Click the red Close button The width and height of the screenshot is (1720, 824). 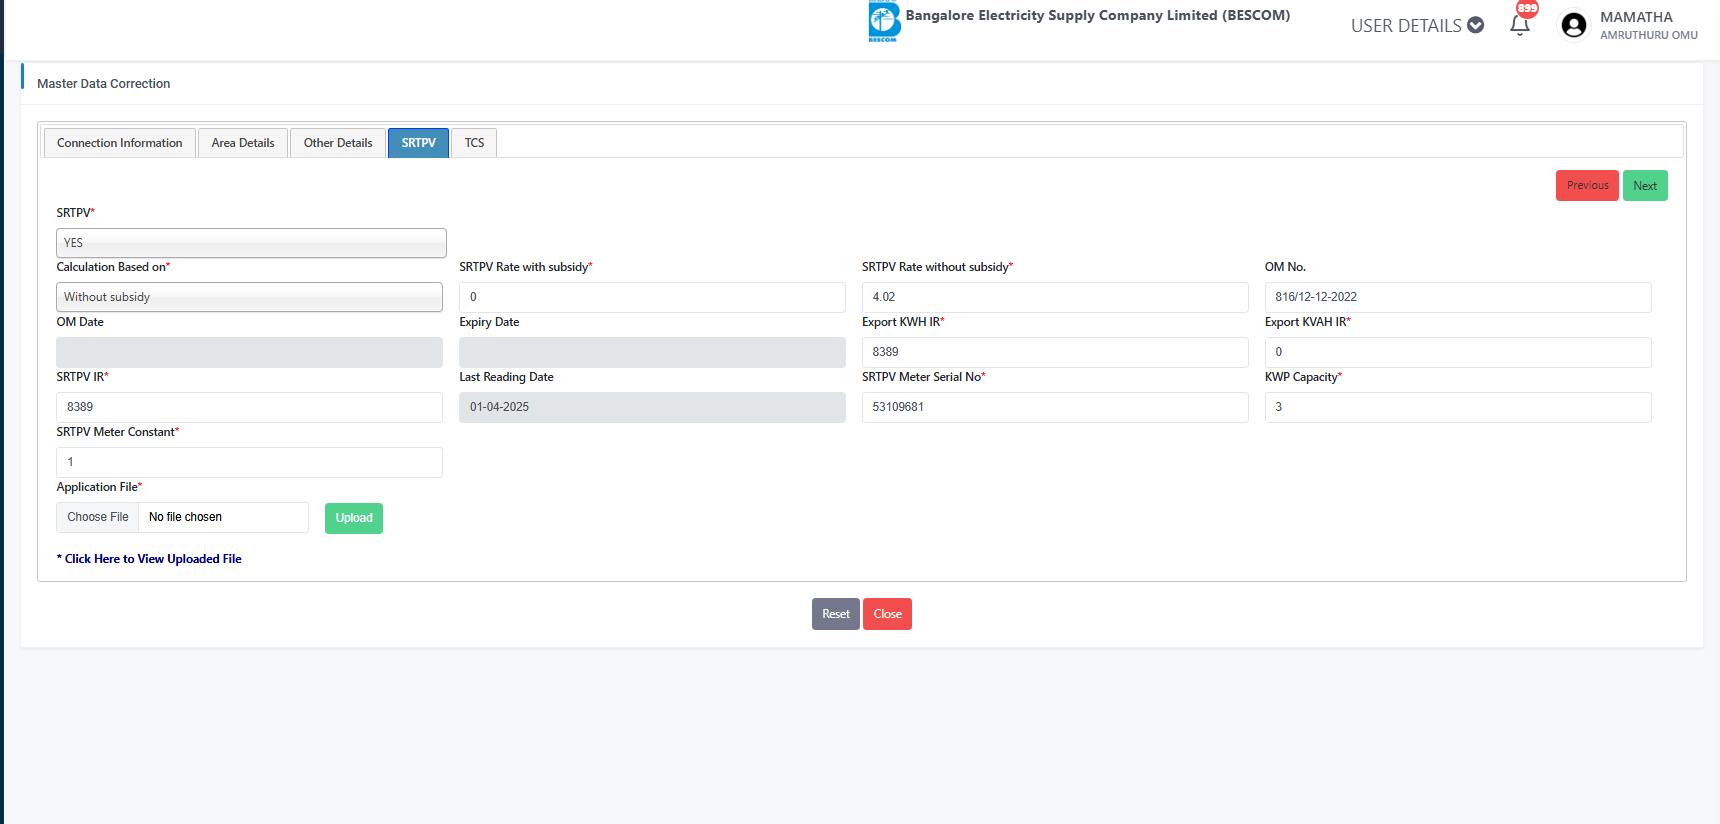pyautogui.click(x=887, y=614)
